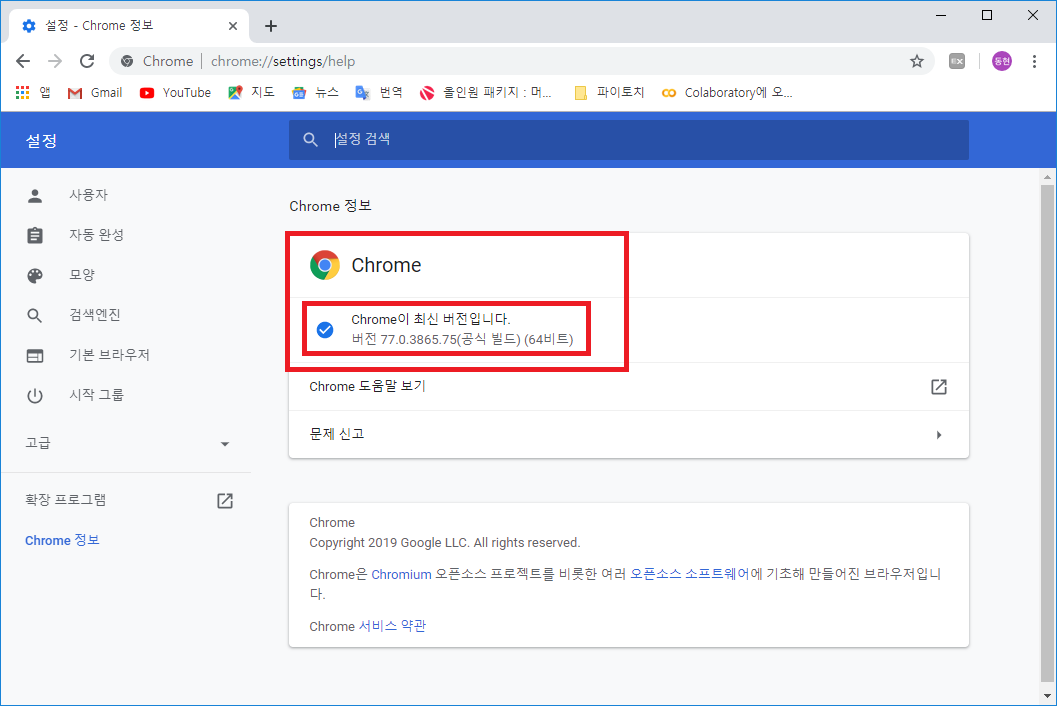This screenshot has height=706, width=1057.
Task: Click the blue update check mark icon
Action: pyautogui.click(x=325, y=330)
